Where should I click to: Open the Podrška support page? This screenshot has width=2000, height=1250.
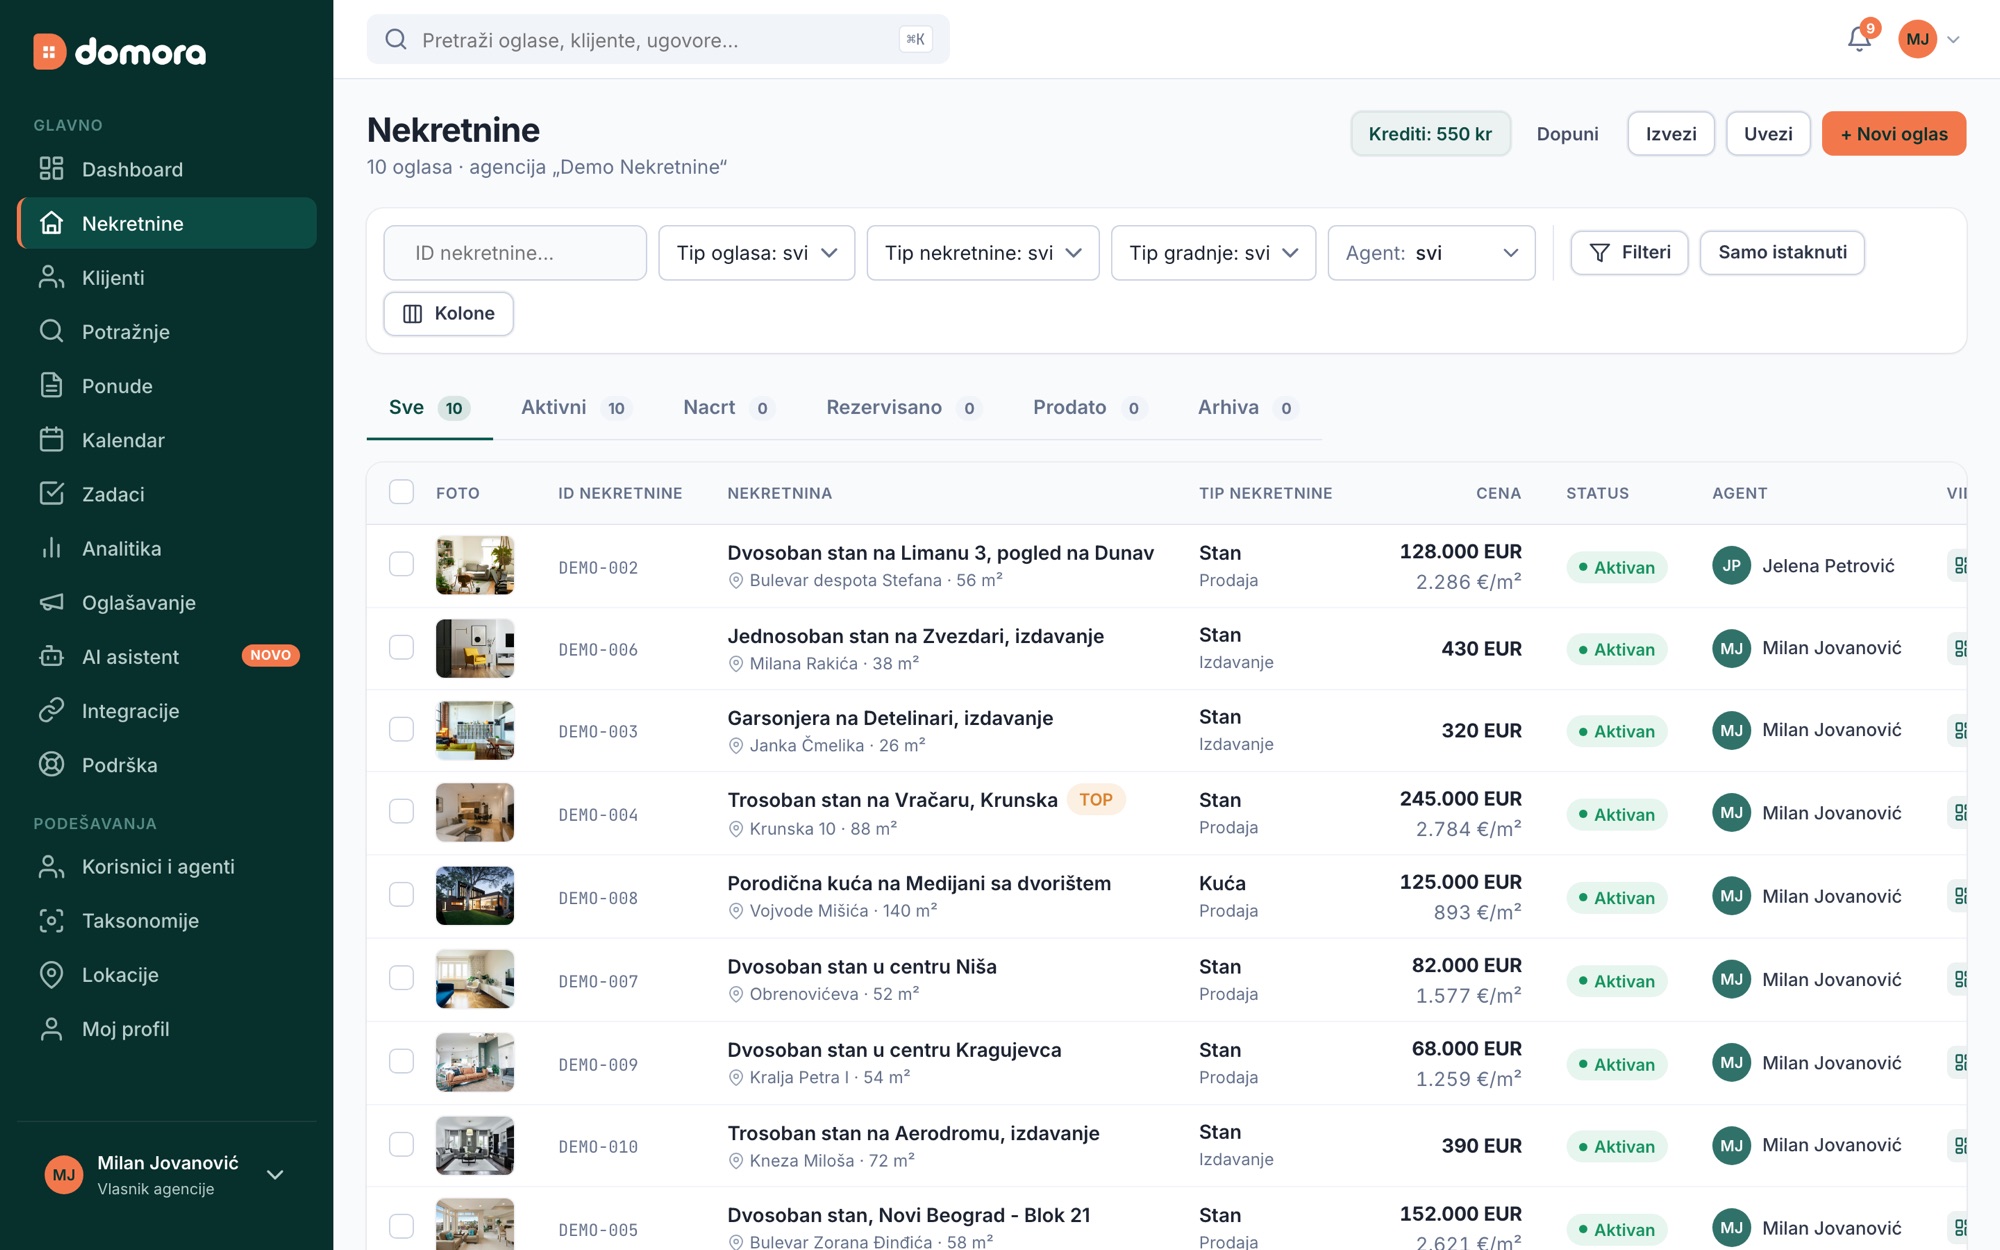[x=167, y=765]
